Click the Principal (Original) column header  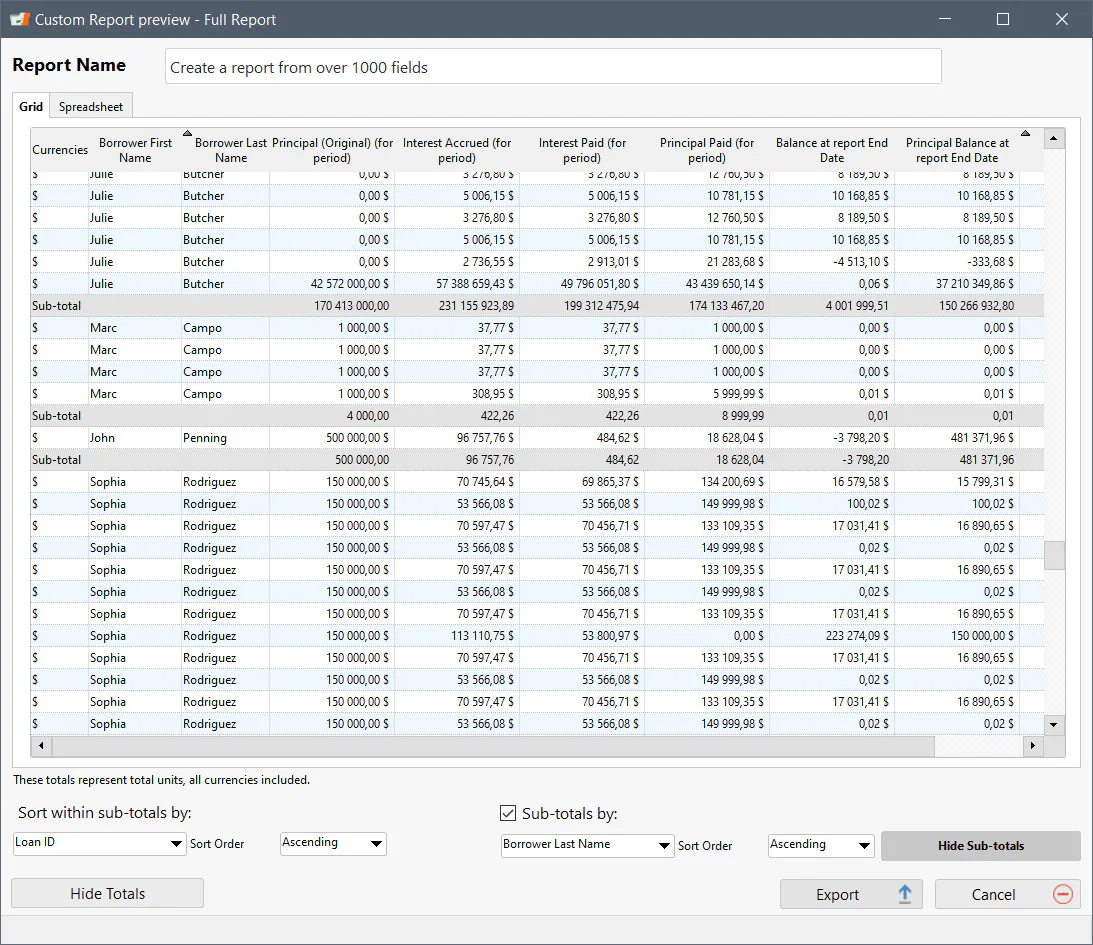333,150
